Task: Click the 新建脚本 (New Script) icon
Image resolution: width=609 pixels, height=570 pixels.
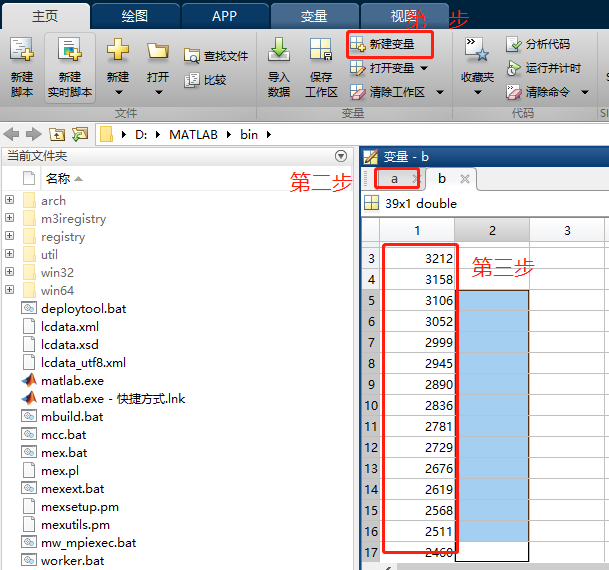Action: click(x=22, y=49)
